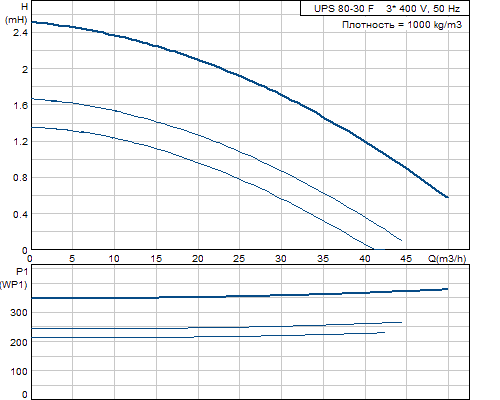Click the 2.4 head axis value

coord(20,33)
